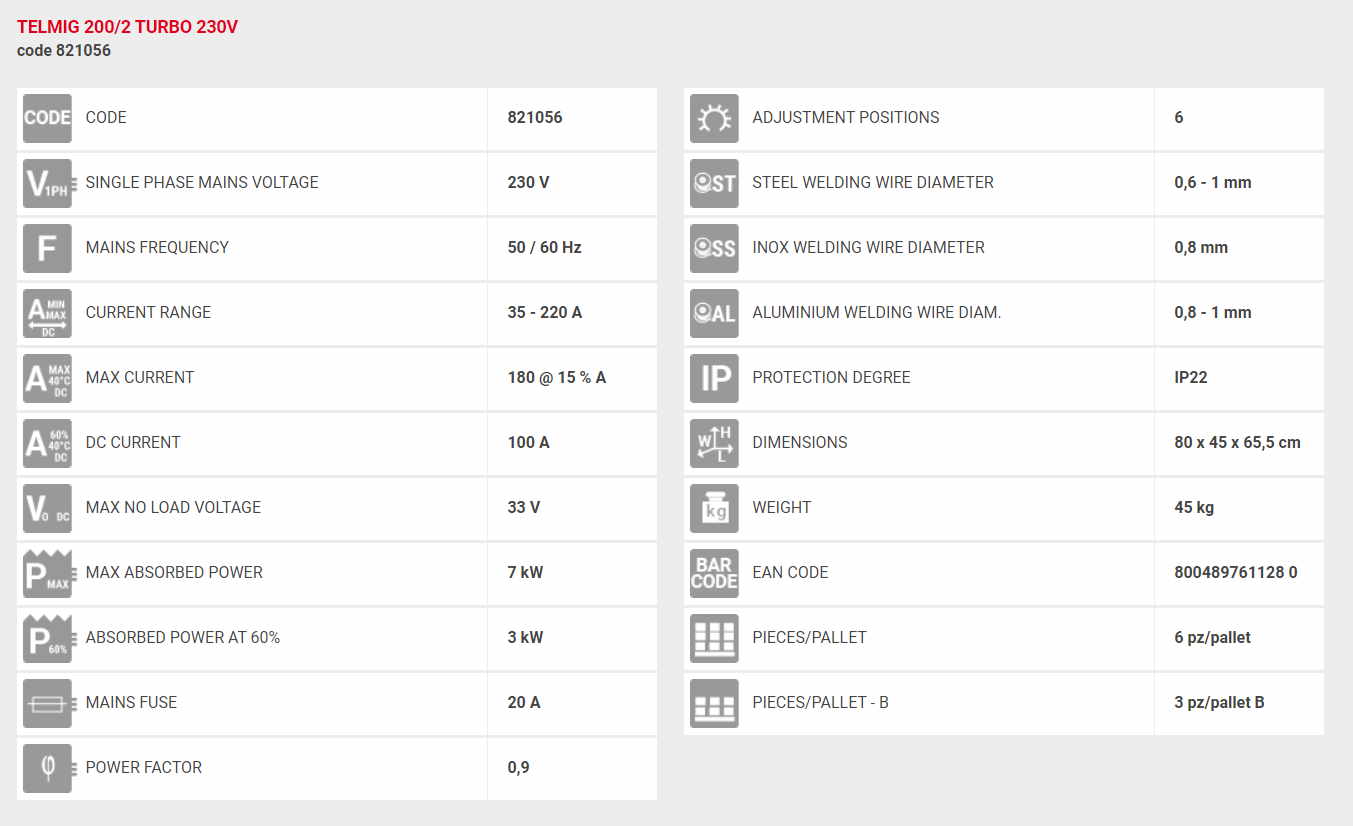This screenshot has width=1353, height=826.
Task: Click the 'STEEL WELDING WIRE DIAMETER' label
Action: tap(873, 182)
